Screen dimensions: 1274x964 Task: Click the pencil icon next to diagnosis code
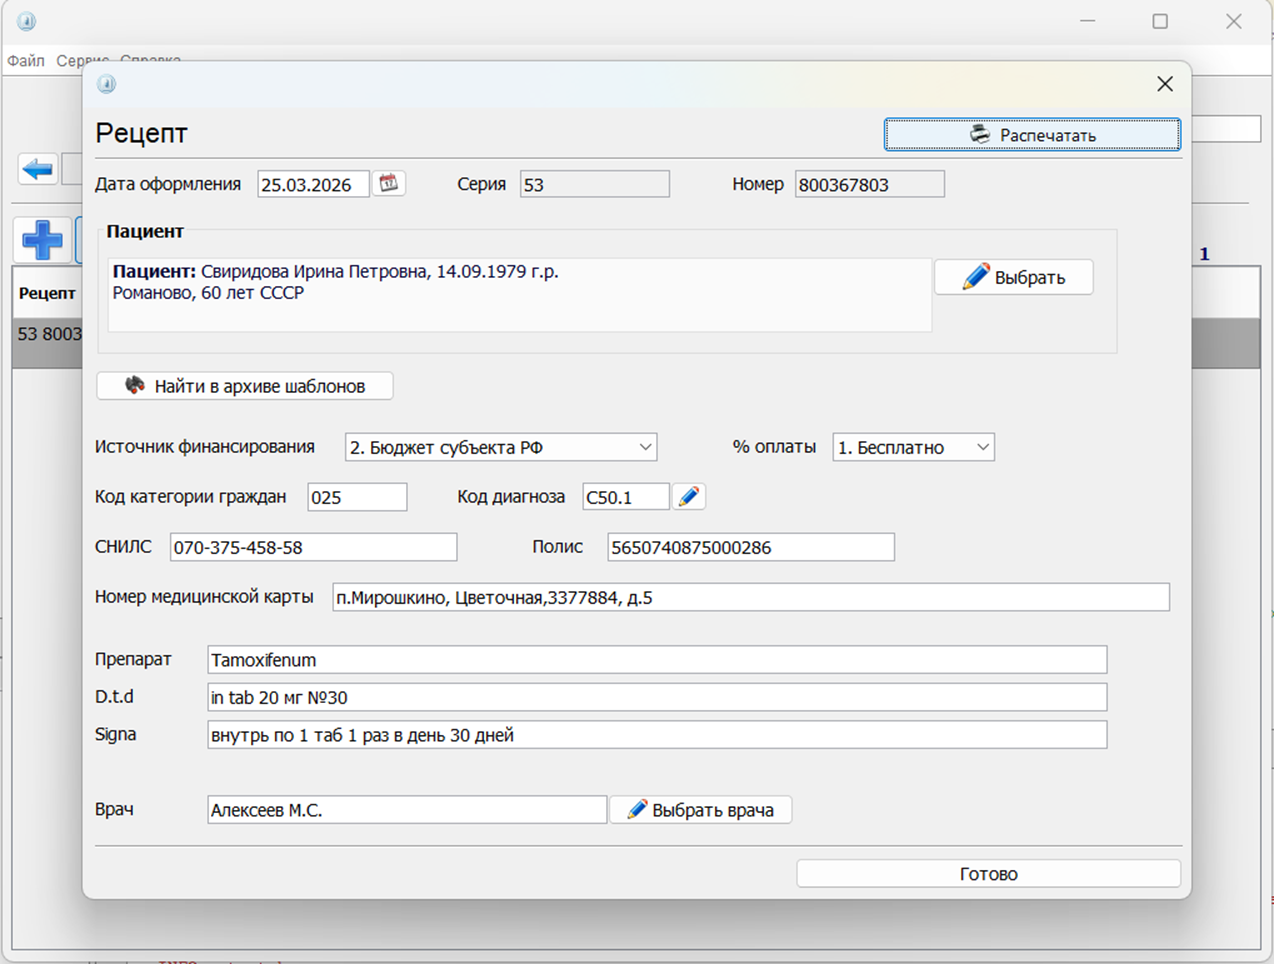[688, 497]
